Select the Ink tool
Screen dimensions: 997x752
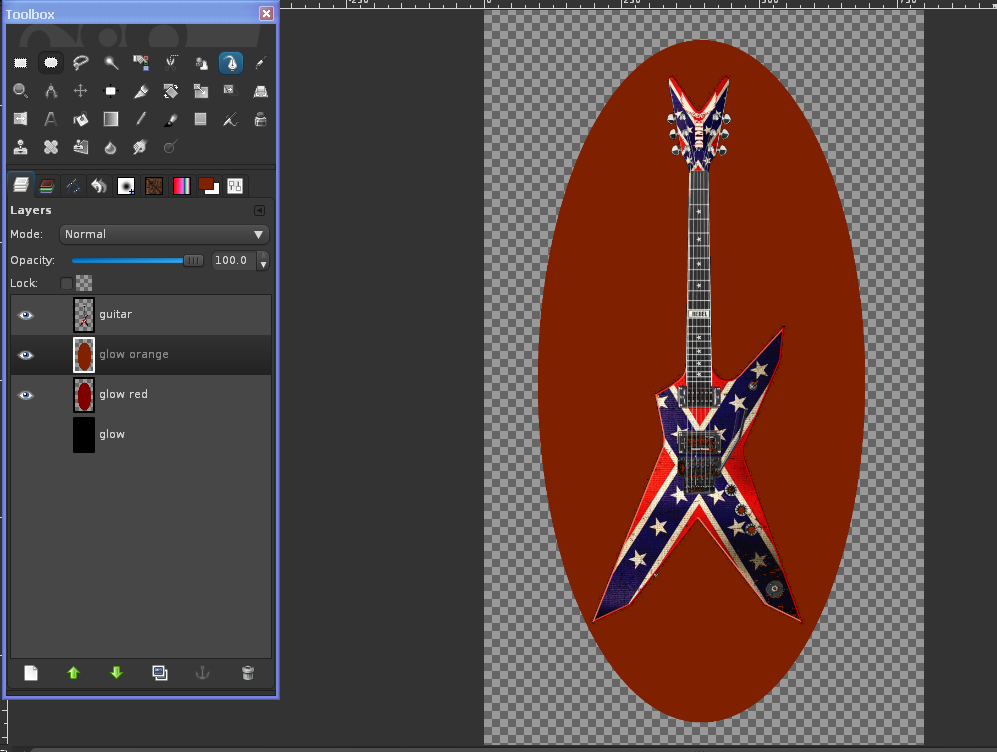261,119
